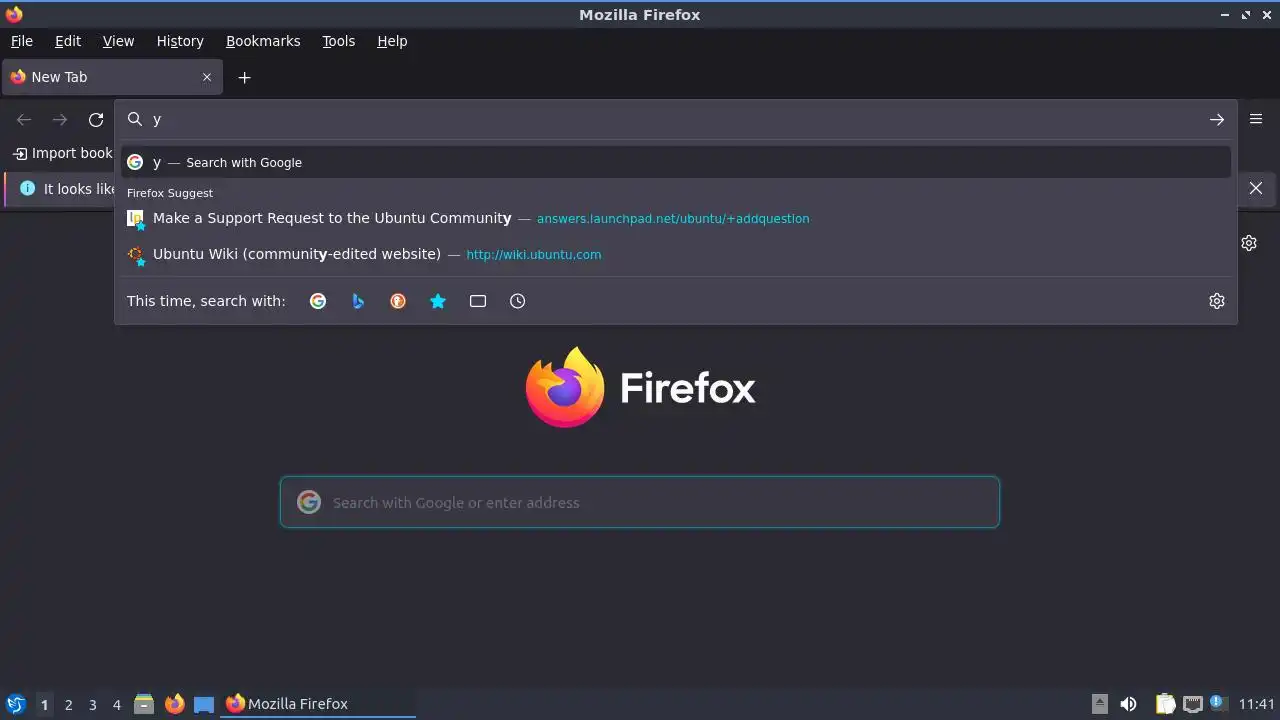Click the Firefox logo on the new tab page
The width and height of the screenshot is (1280, 720).
(640, 387)
